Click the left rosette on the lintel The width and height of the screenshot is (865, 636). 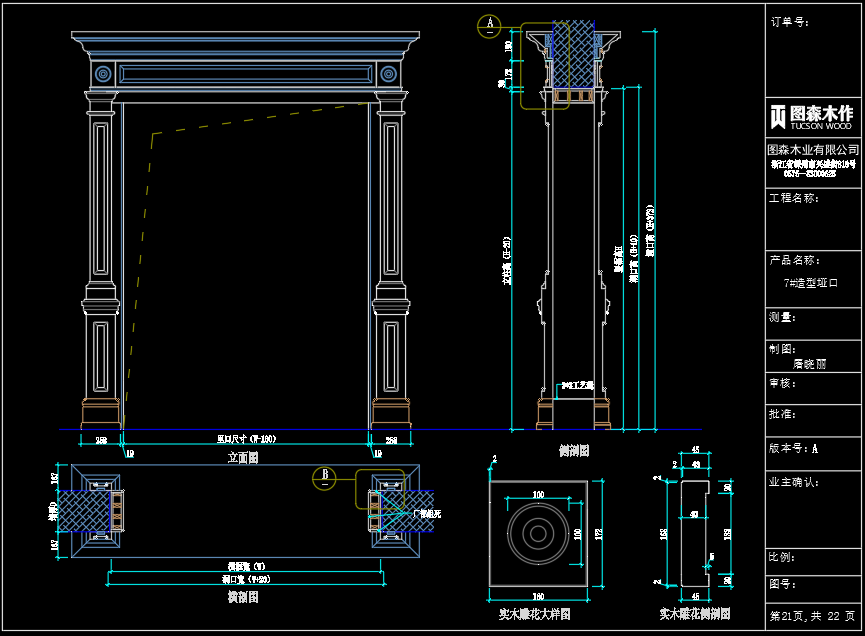102,74
